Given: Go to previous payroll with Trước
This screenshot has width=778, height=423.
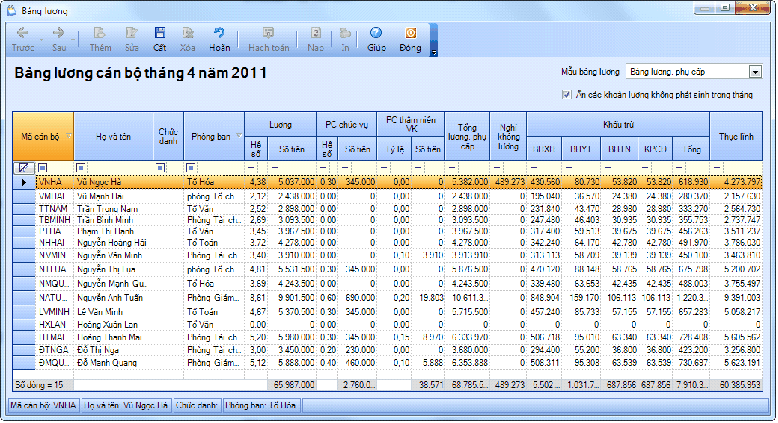Looking at the screenshot, I should click(x=23, y=40).
